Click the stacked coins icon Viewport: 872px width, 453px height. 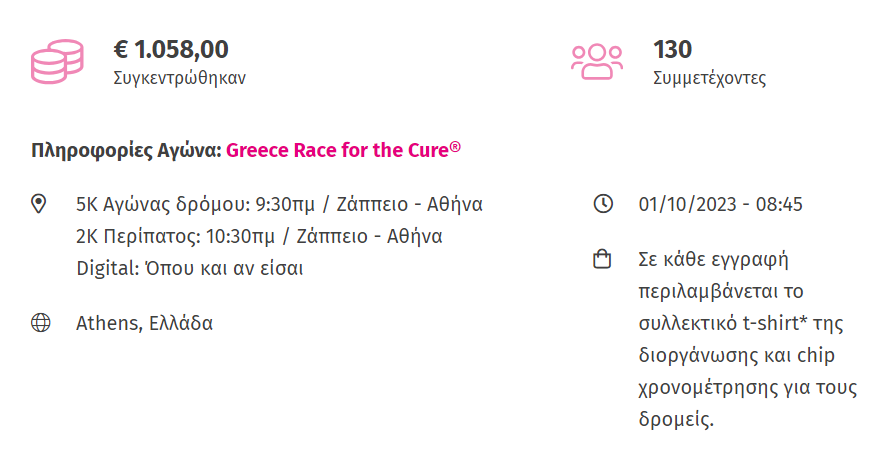57,61
